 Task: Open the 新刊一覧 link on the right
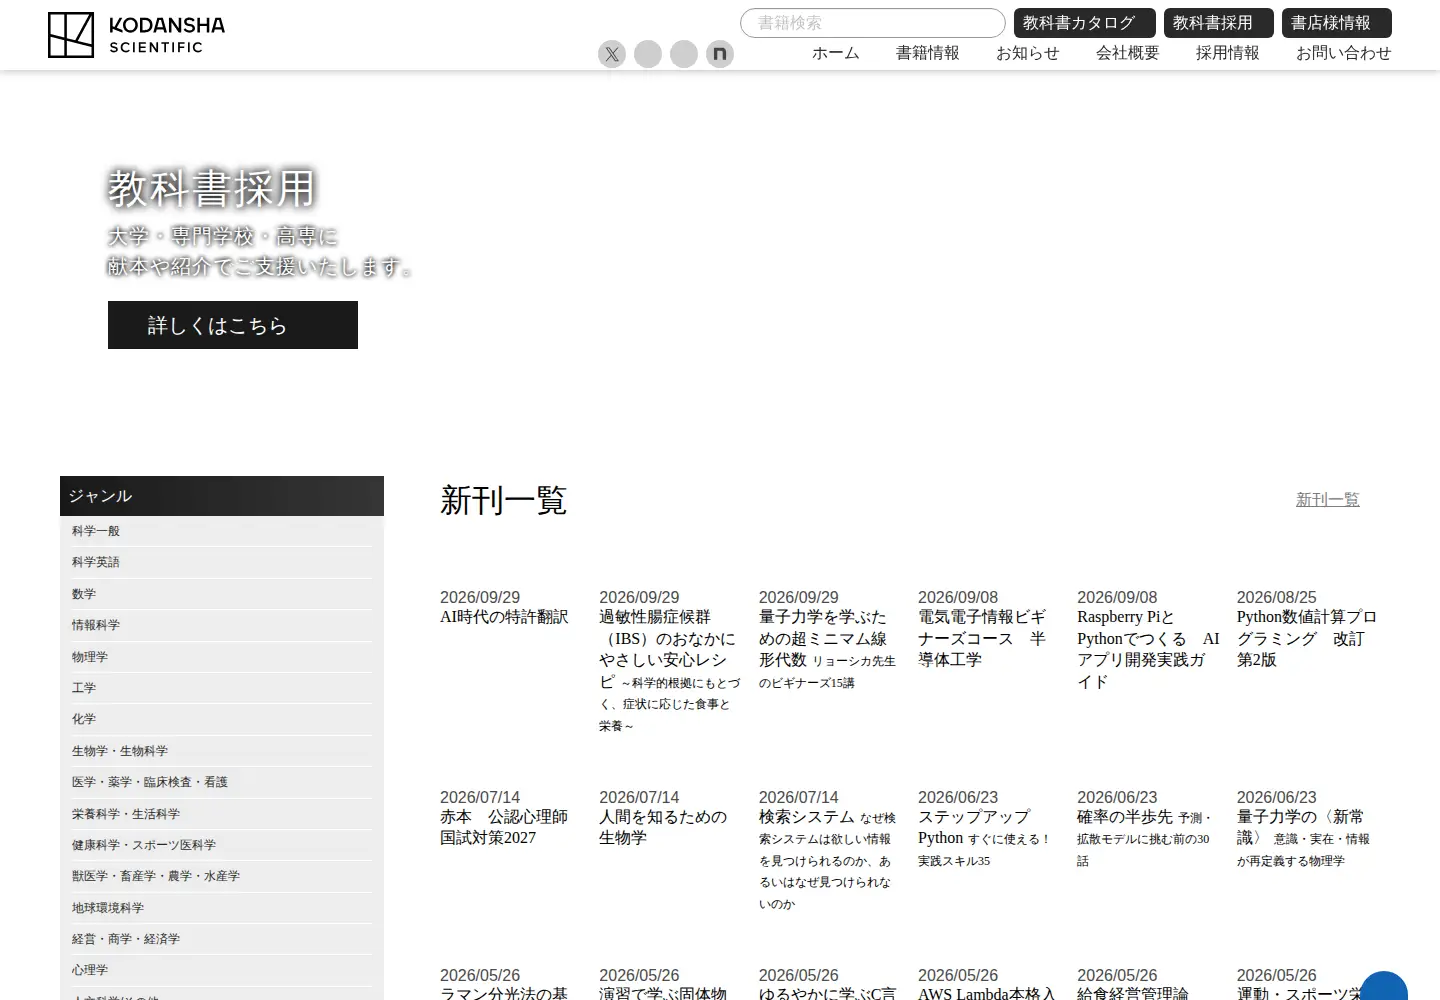[x=1328, y=499]
